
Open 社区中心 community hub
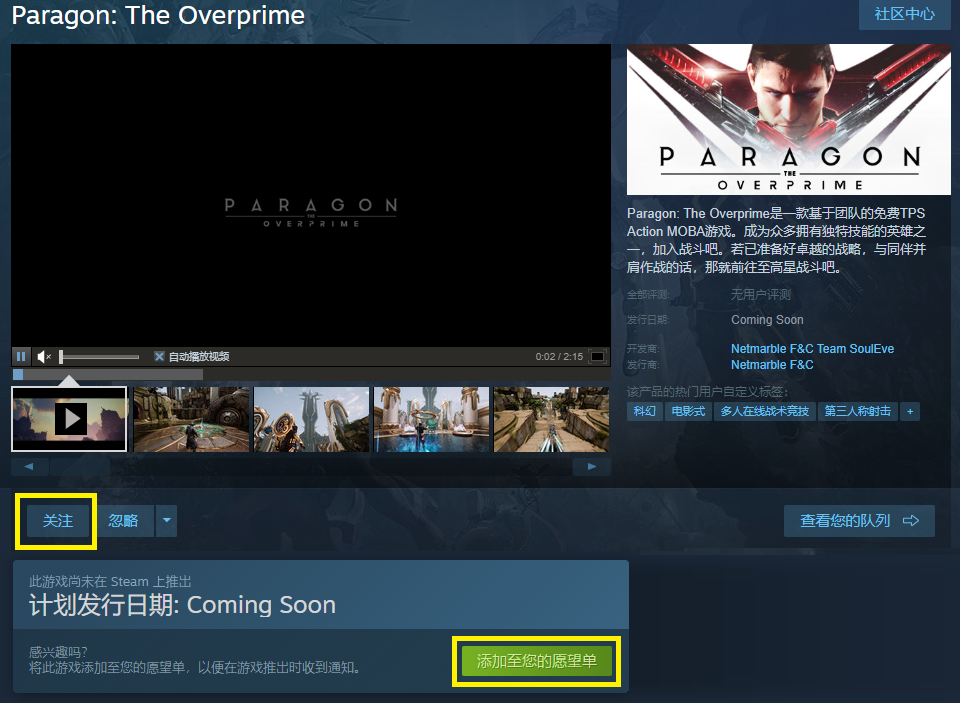[904, 14]
